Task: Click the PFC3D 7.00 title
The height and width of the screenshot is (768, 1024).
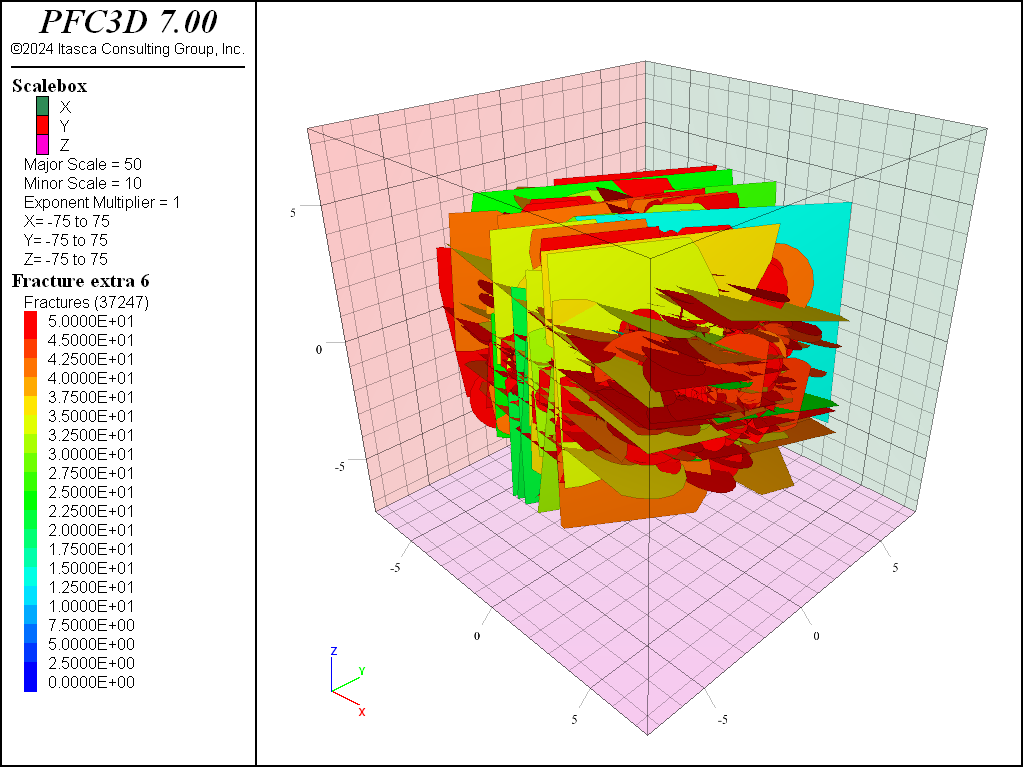Action: 127,22
